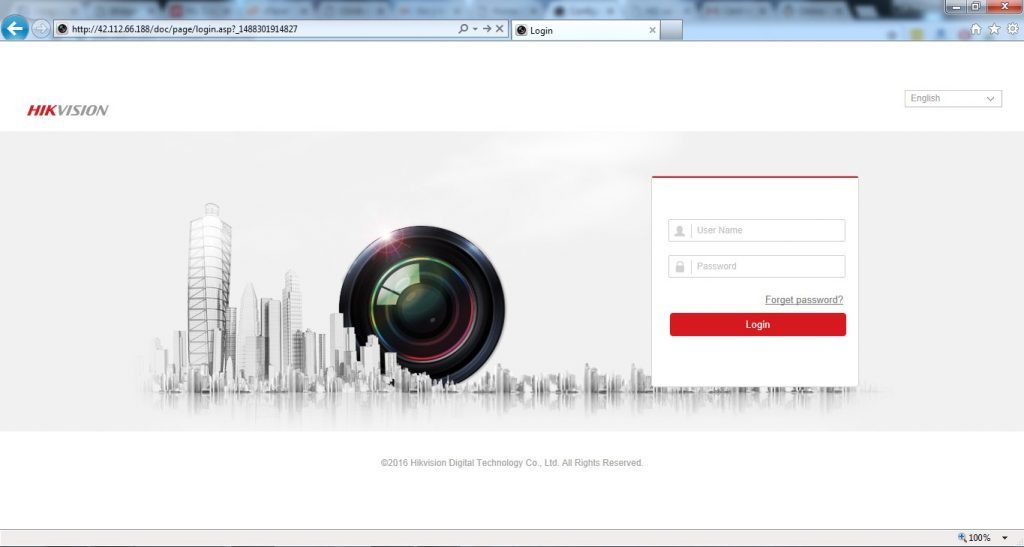This screenshot has width=1024, height=547.
Task: Open browser home page icon
Action: 976,29
